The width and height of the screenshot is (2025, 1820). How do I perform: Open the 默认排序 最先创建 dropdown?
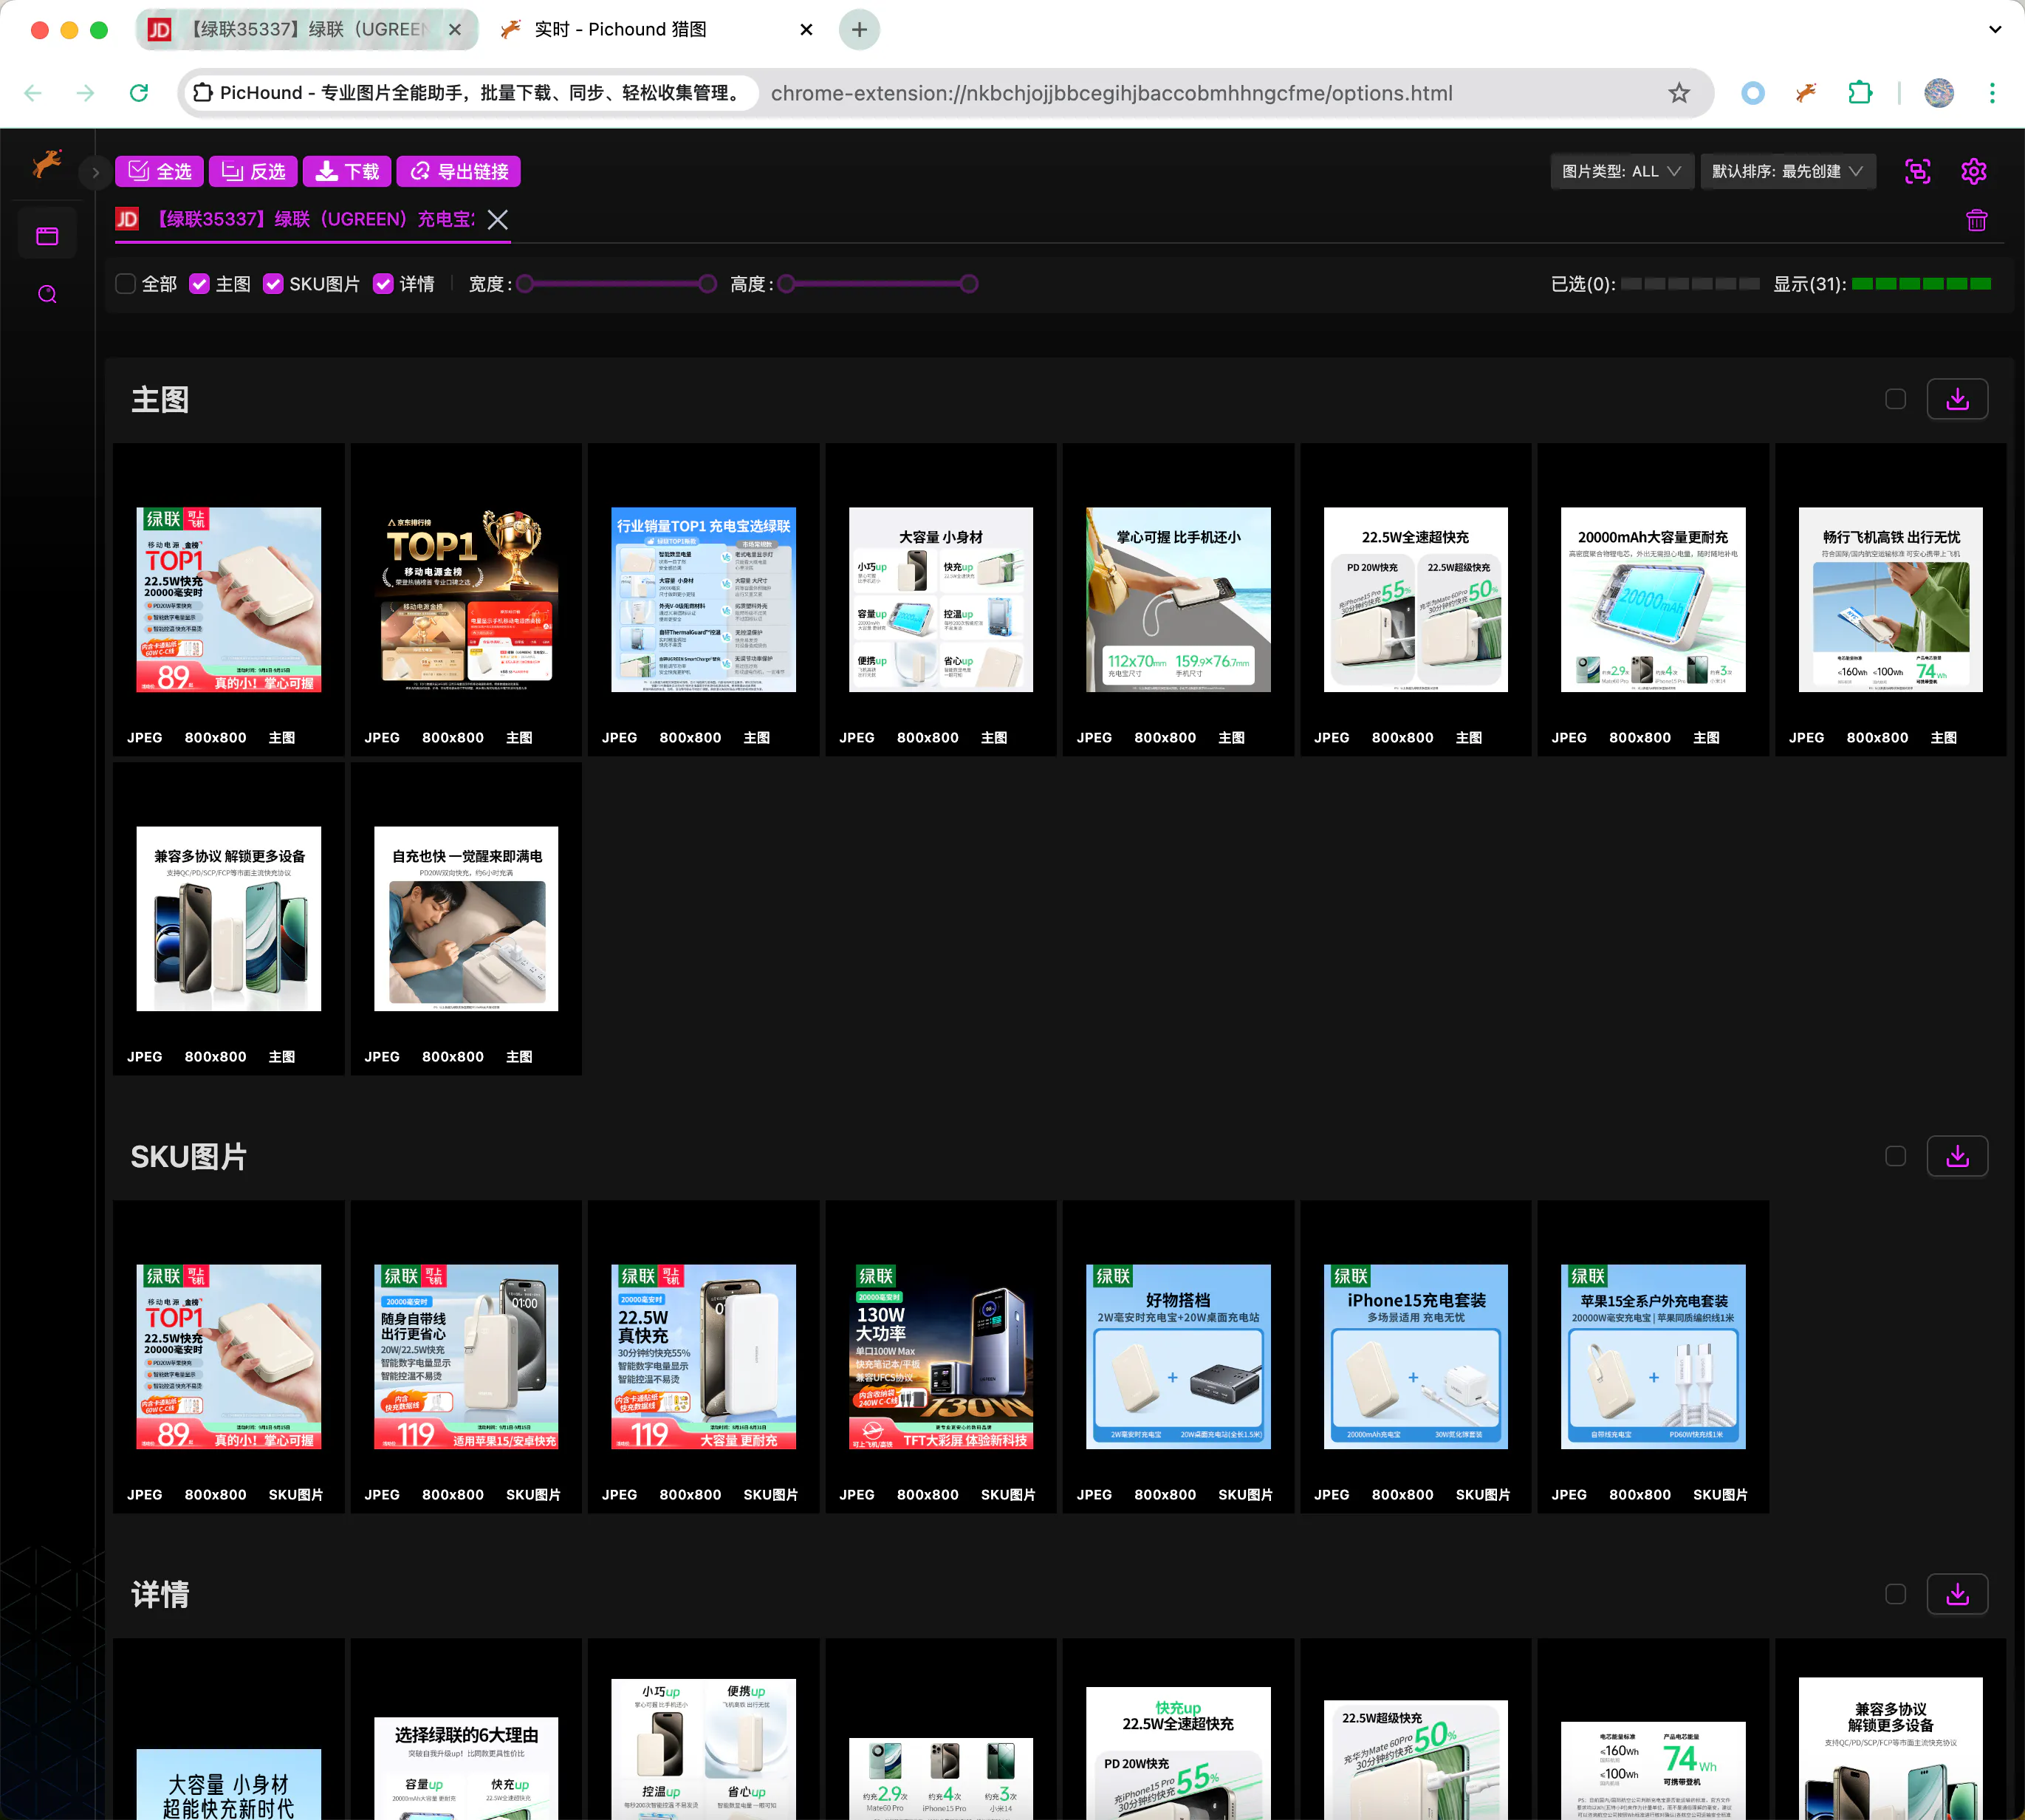point(1786,171)
